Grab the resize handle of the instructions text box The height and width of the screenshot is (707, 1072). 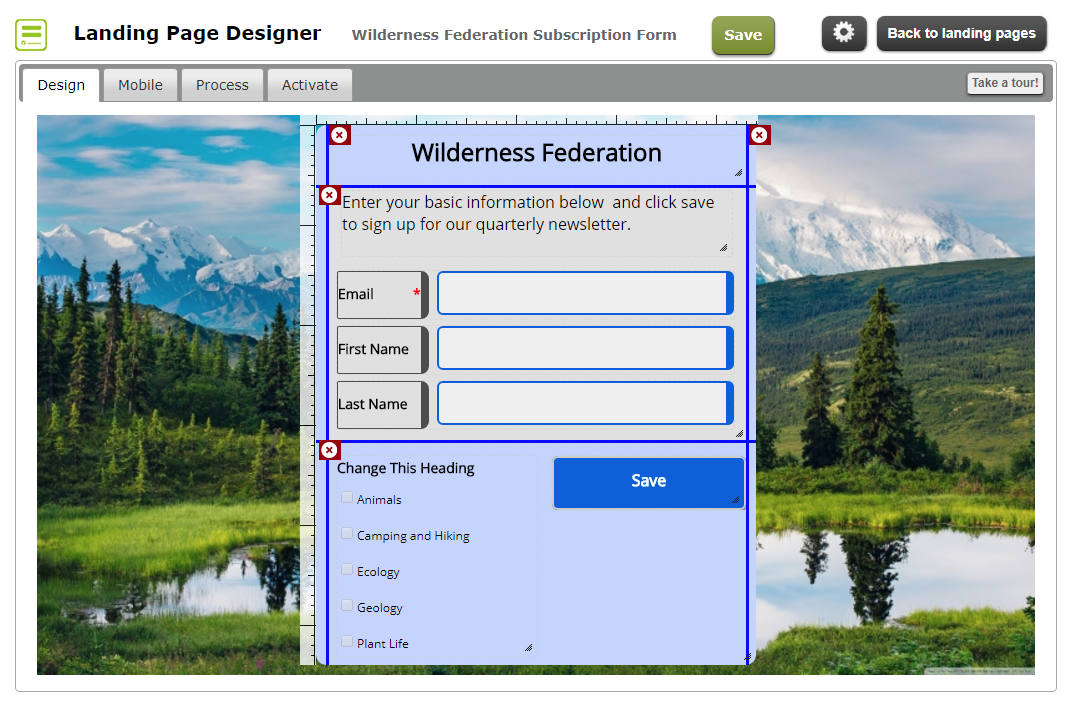pyautogui.click(x=723, y=248)
